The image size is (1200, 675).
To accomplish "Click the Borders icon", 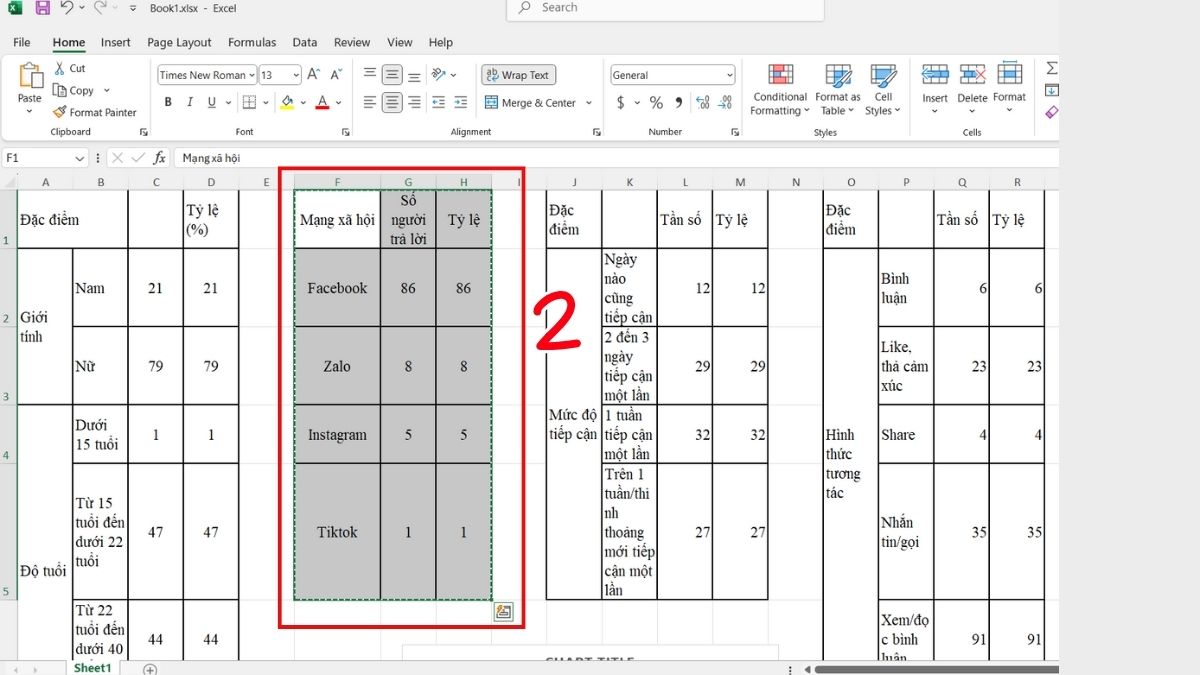I will (x=249, y=102).
